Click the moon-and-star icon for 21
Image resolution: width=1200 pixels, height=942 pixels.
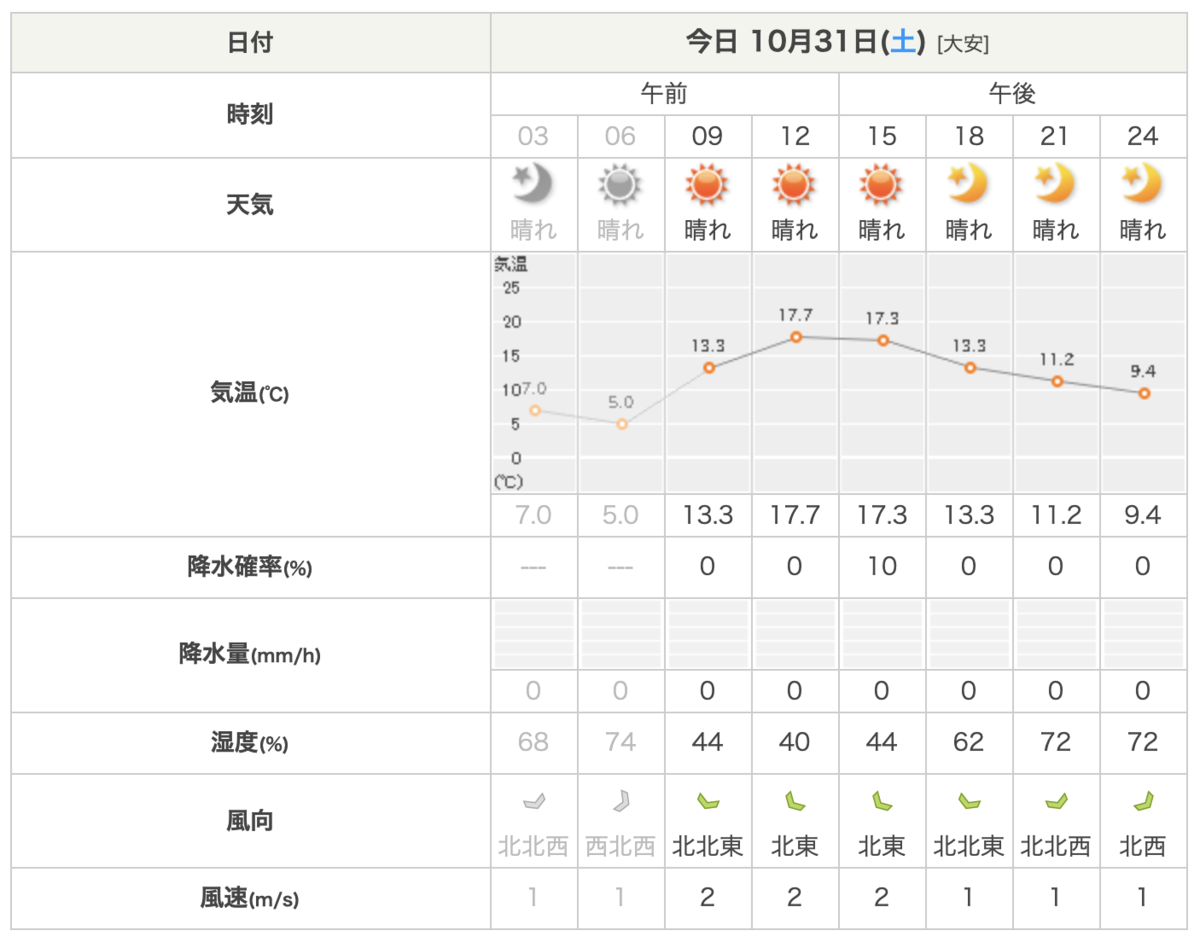click(x=1055, y=184)
